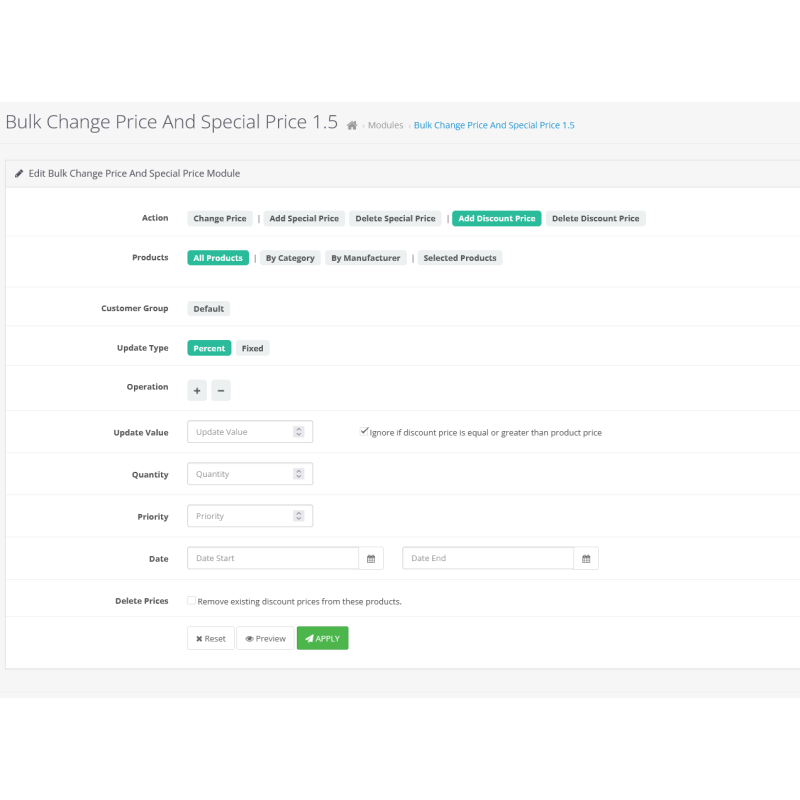The width and height of the screenshot is (800, 800).
Task: Click the Preview button
Action: point(265,638)
